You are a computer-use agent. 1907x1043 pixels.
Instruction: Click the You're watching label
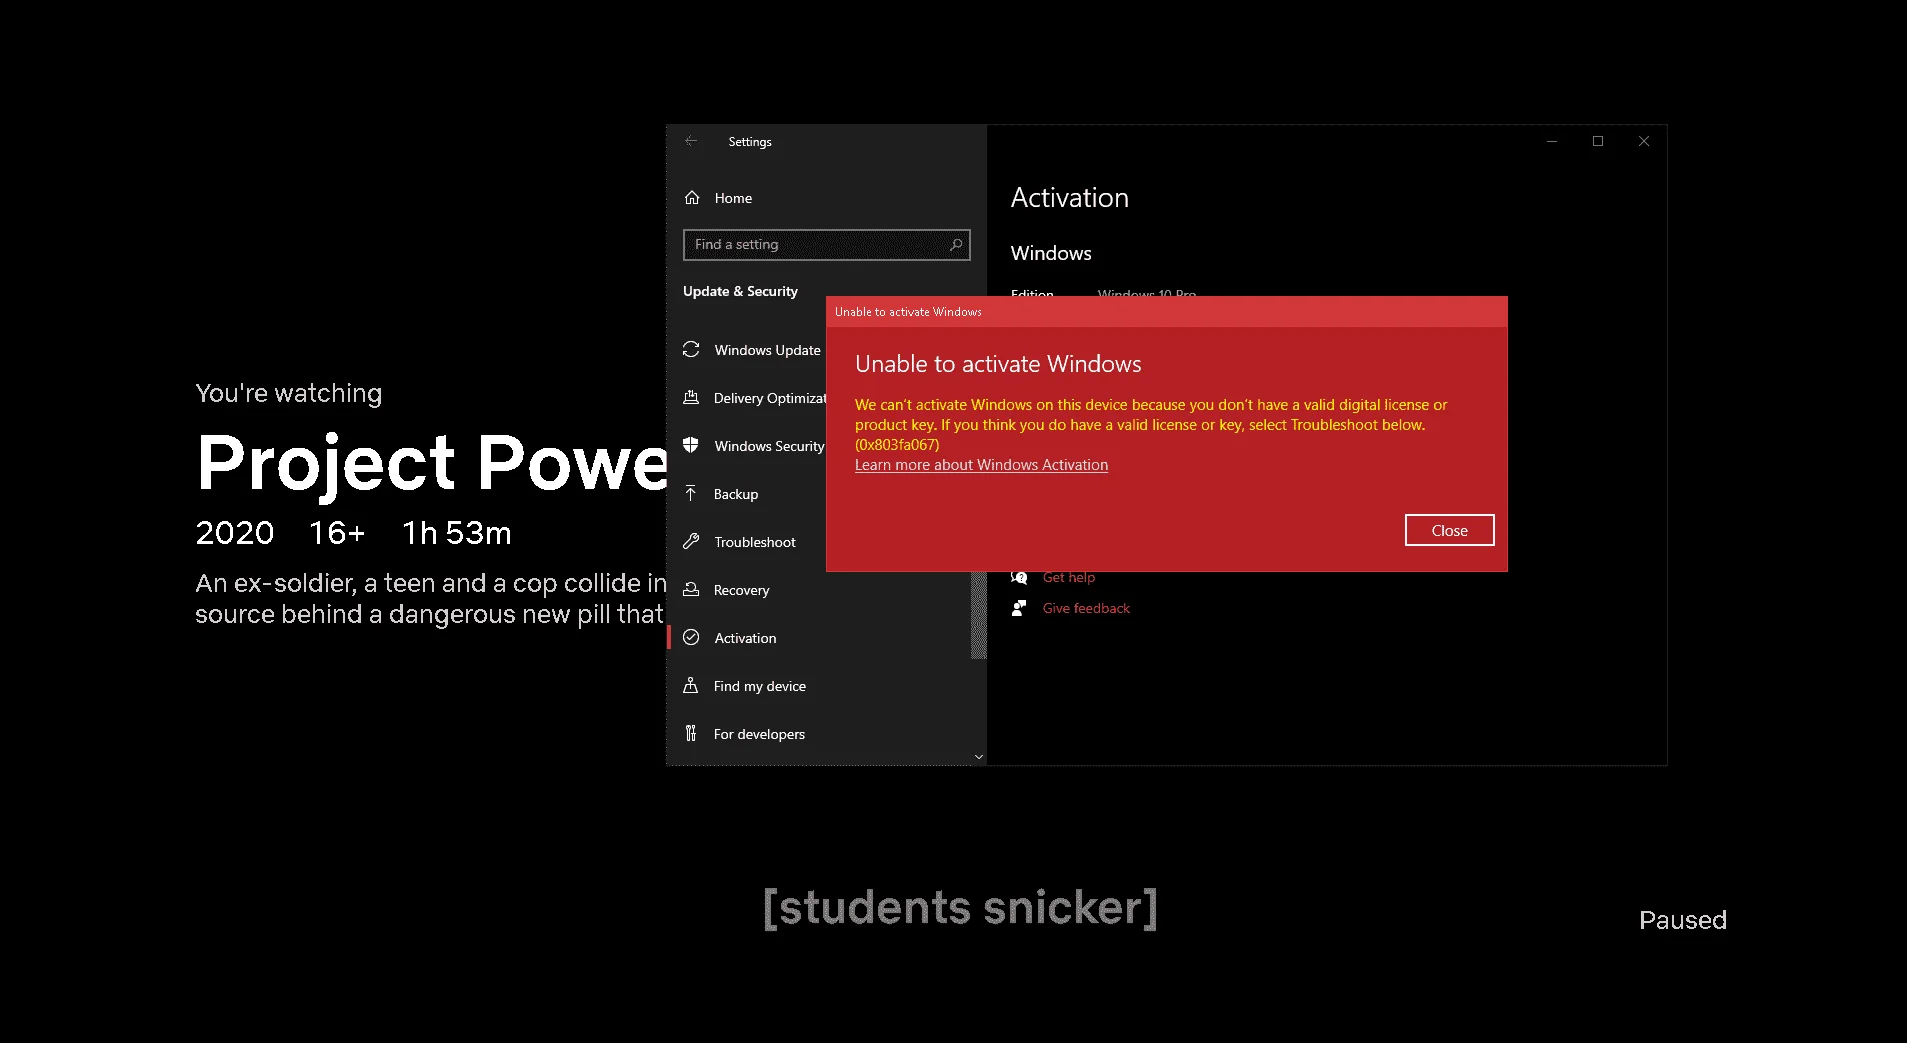tap(289, 393)
